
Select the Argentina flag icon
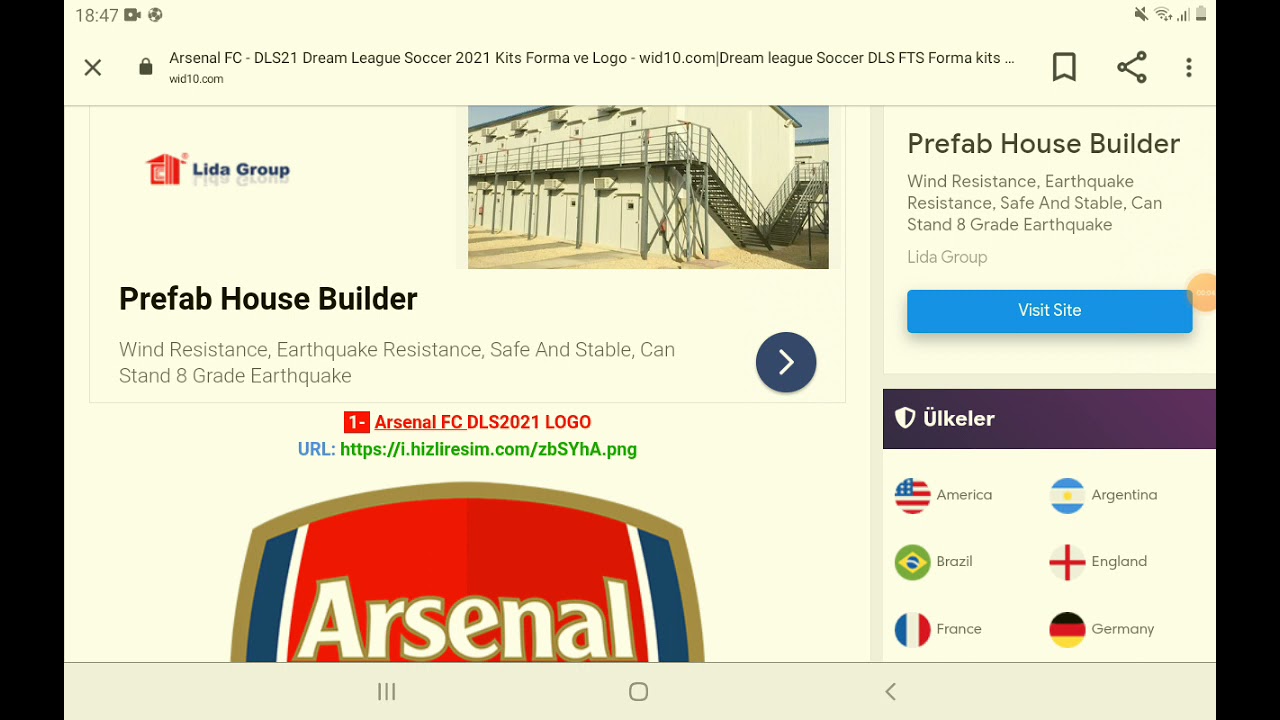(x=1067, y=495)
